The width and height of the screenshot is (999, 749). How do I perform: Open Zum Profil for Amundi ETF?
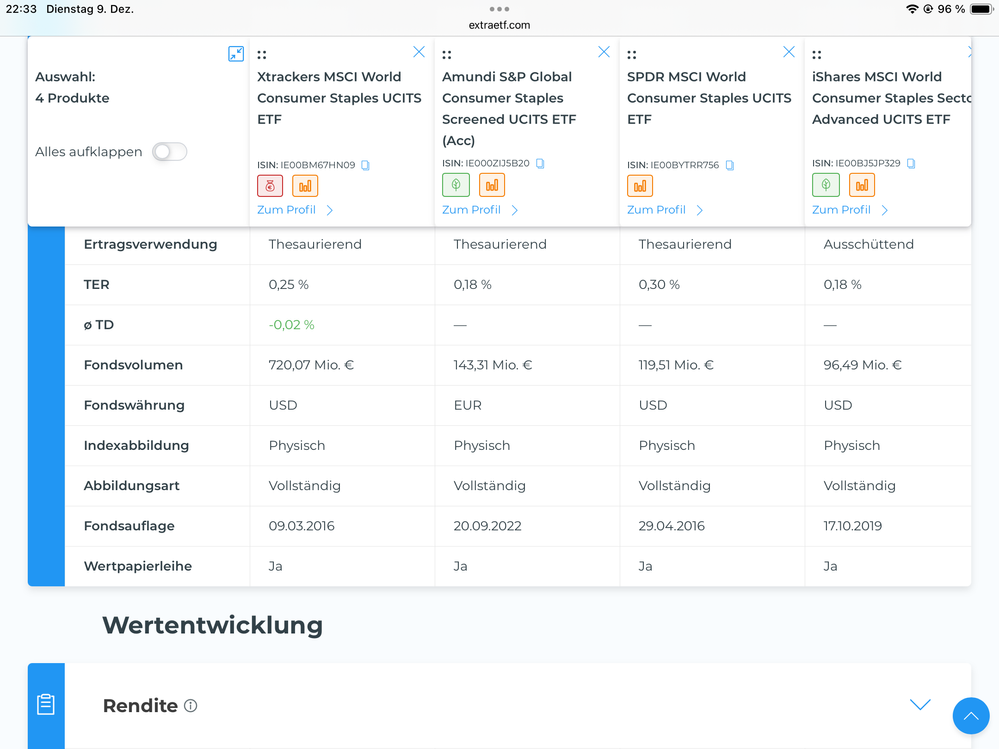click(480, 210)
